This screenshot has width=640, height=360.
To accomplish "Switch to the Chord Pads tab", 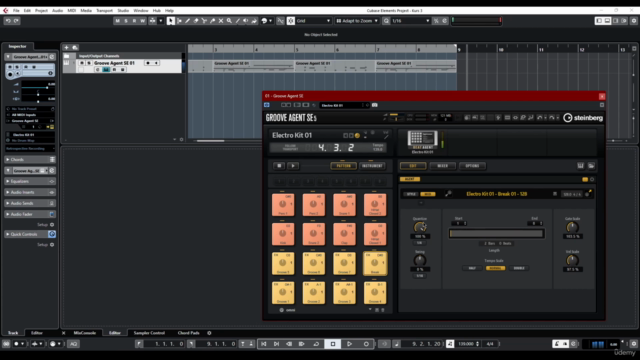I will click(x=188, y=333).
